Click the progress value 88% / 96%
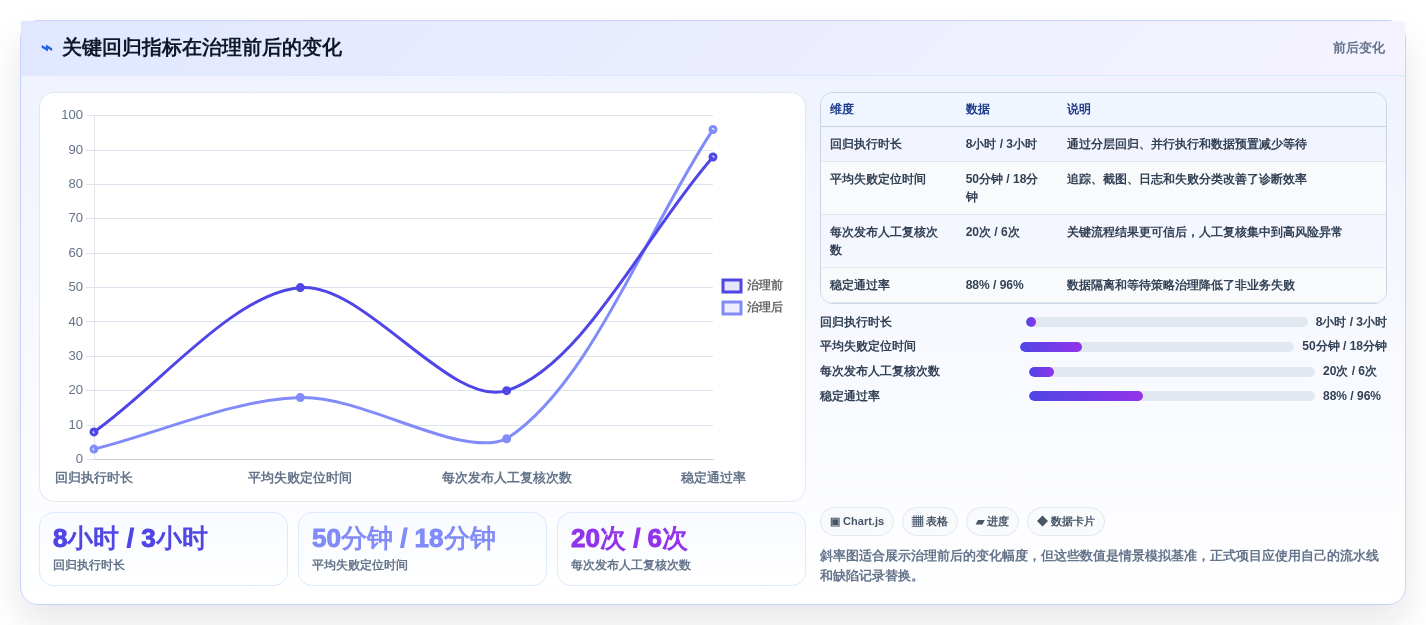Screen dimensions: 1426x625 point(1352,396)
